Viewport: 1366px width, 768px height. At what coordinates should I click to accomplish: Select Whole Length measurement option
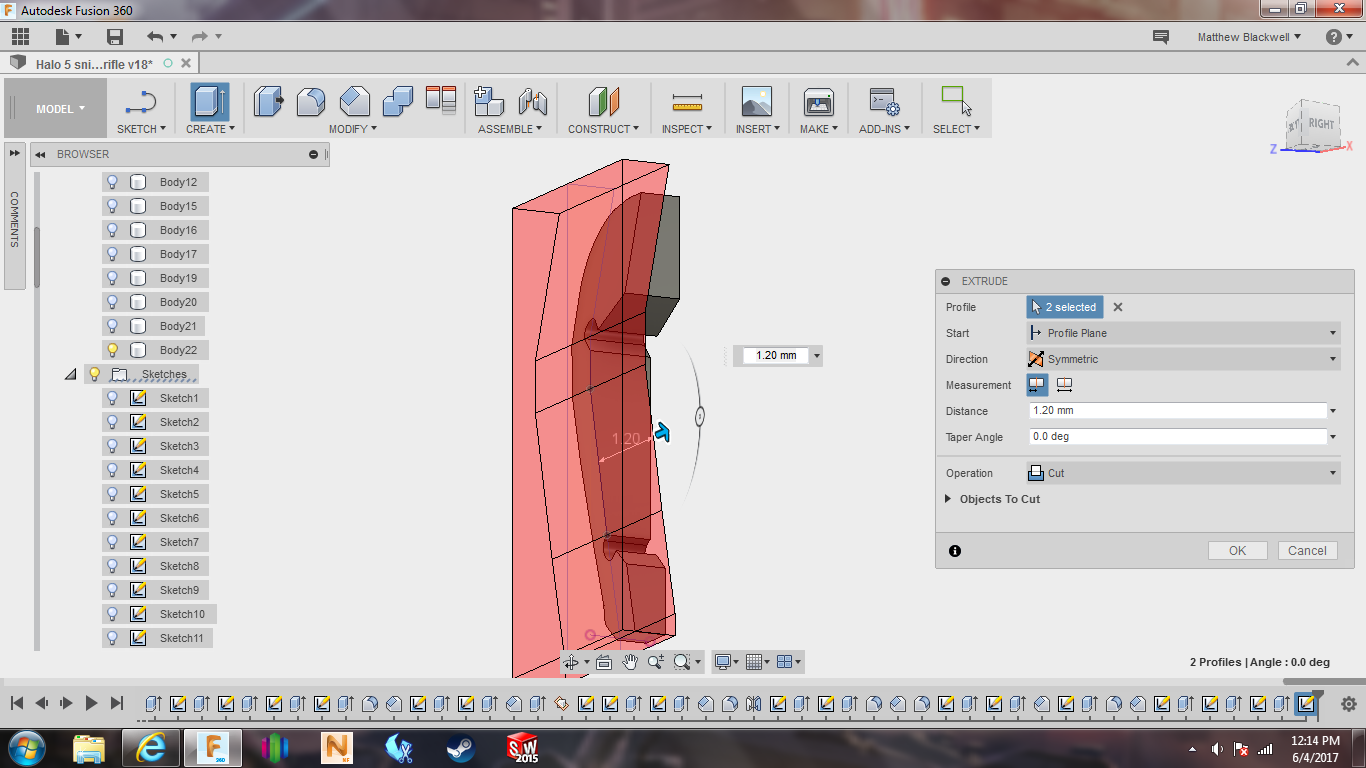tap(1065, 385)
